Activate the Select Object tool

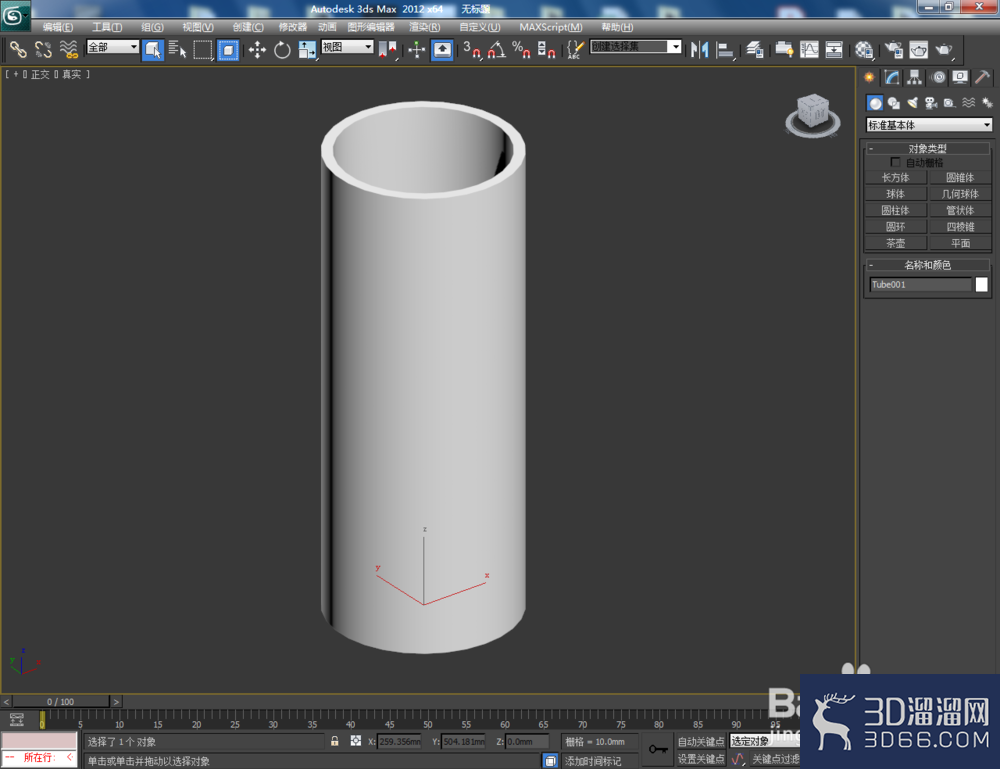152,50
